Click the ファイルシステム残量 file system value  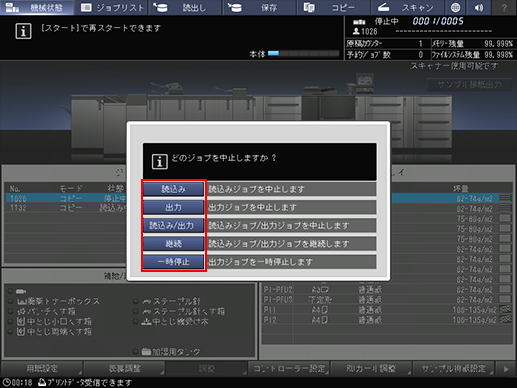click(x=498, y=55)
